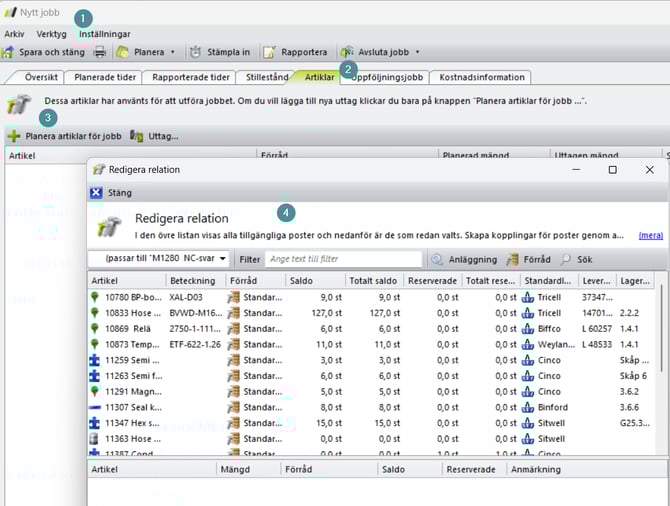Switch to the Stillestånd tab
Screen dimensions: 670x506
[267, 77]
